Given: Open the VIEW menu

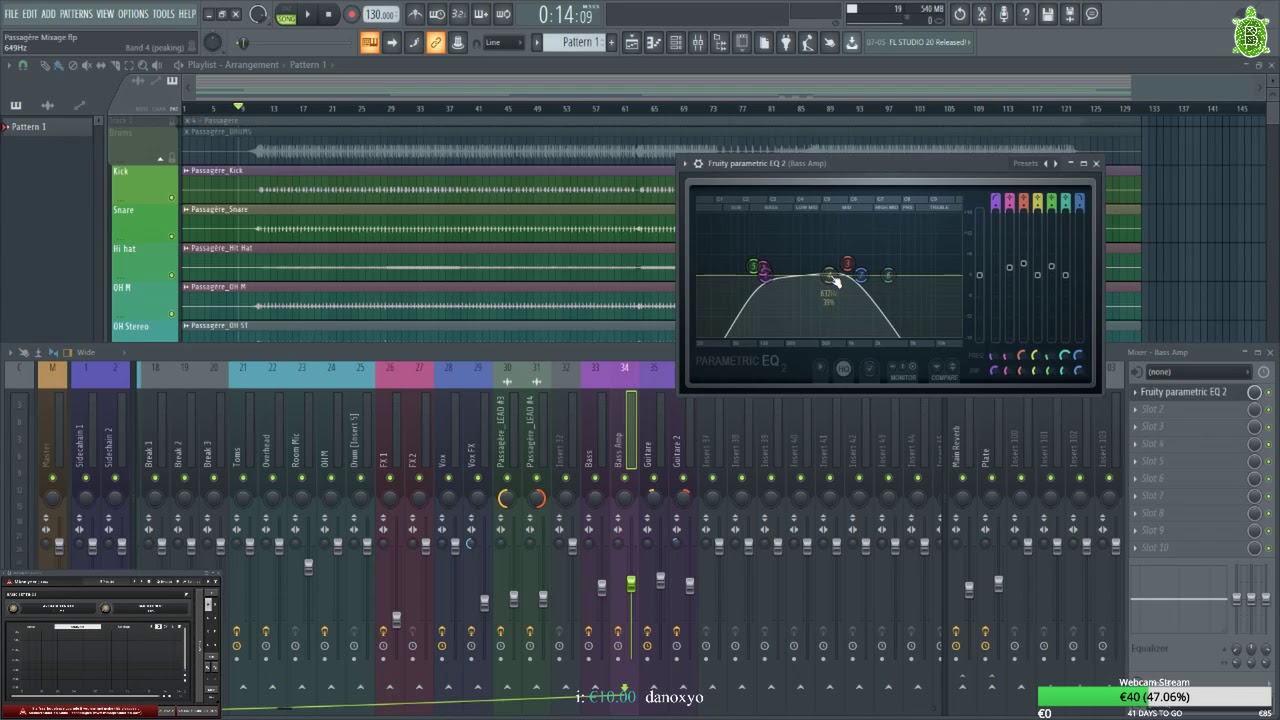Looking at the screenshot, I should pos(105,14).
